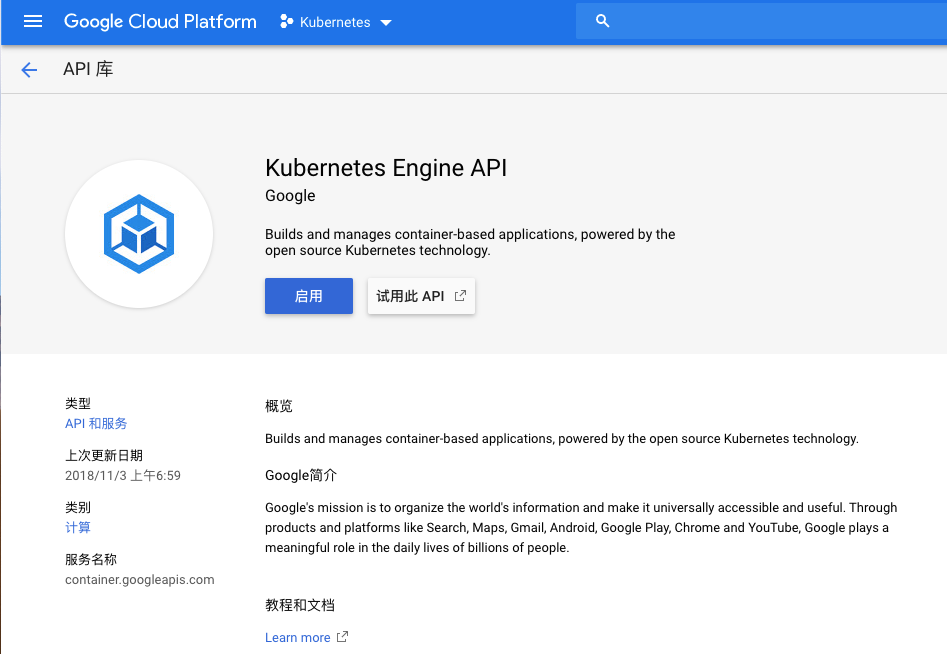Click the Google Cloud Platform logo text
This screenshot has height=654, width=947.
pyautogui.click(x=160, y=22)
